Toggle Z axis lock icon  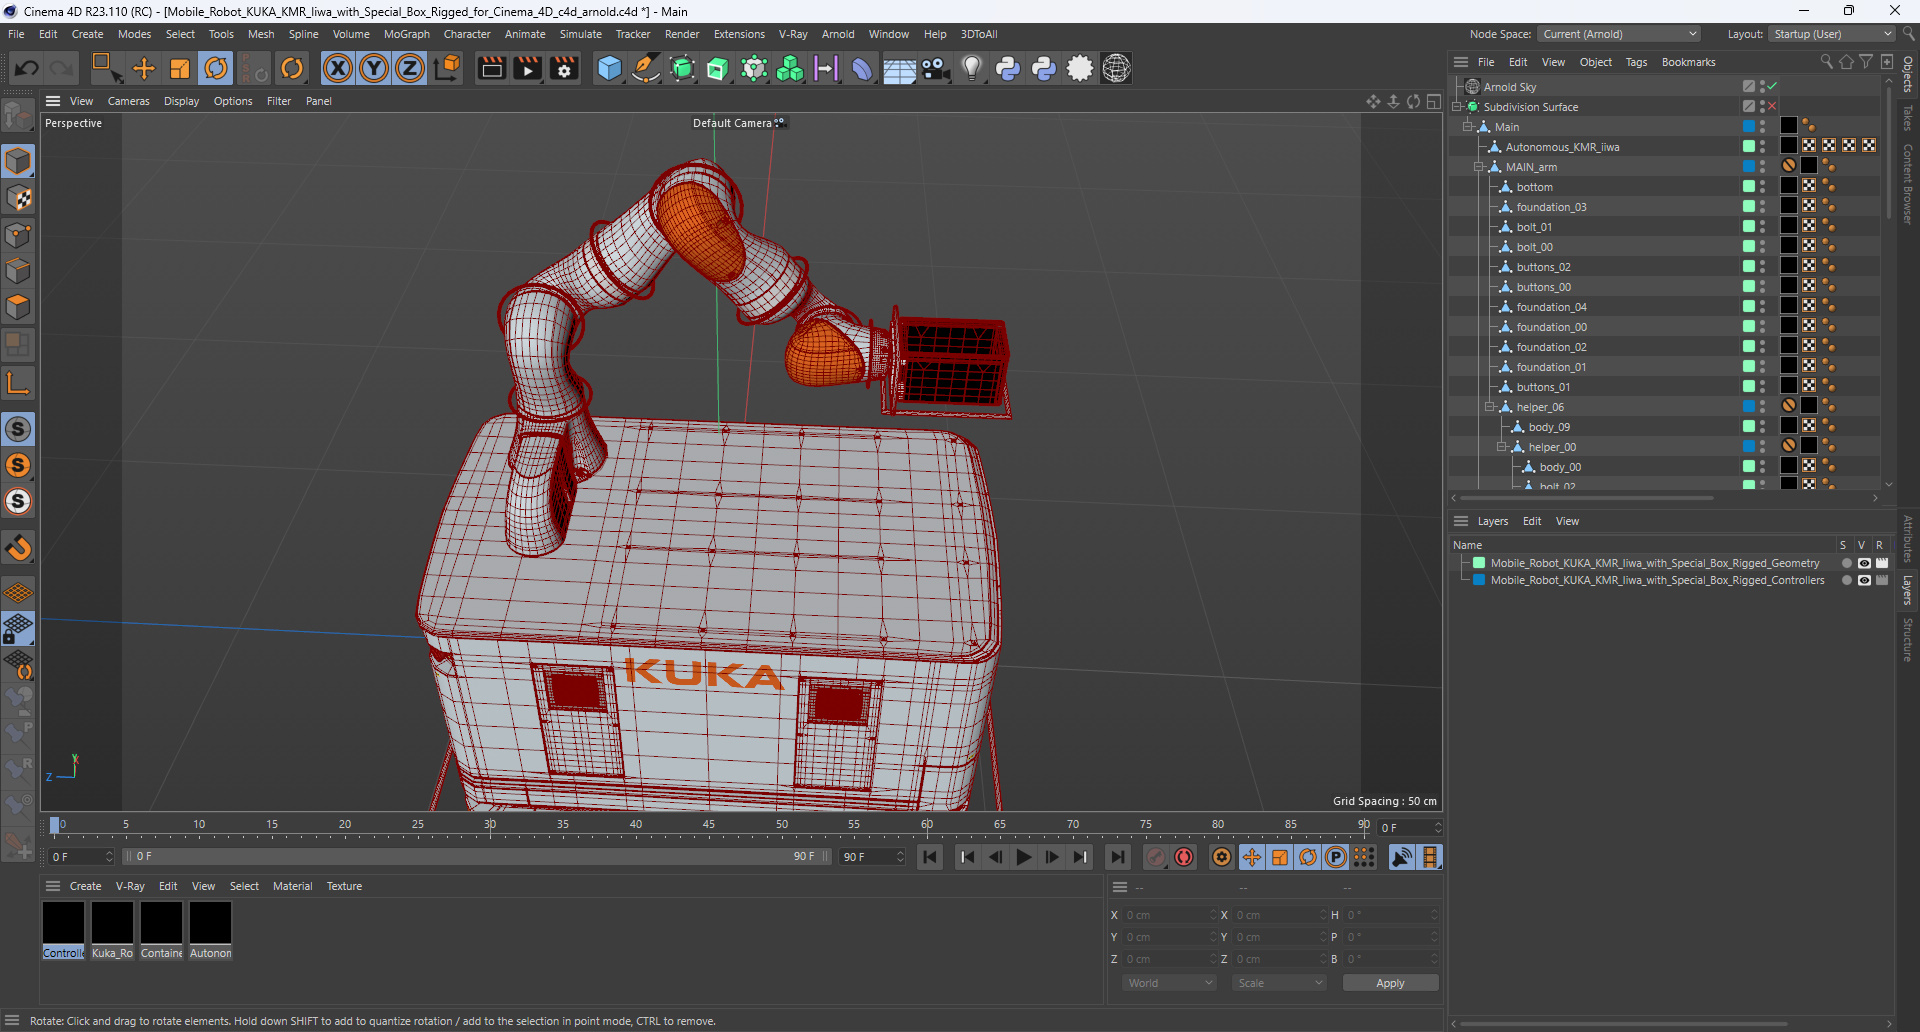pyautogui.click(x=410, y=68)
